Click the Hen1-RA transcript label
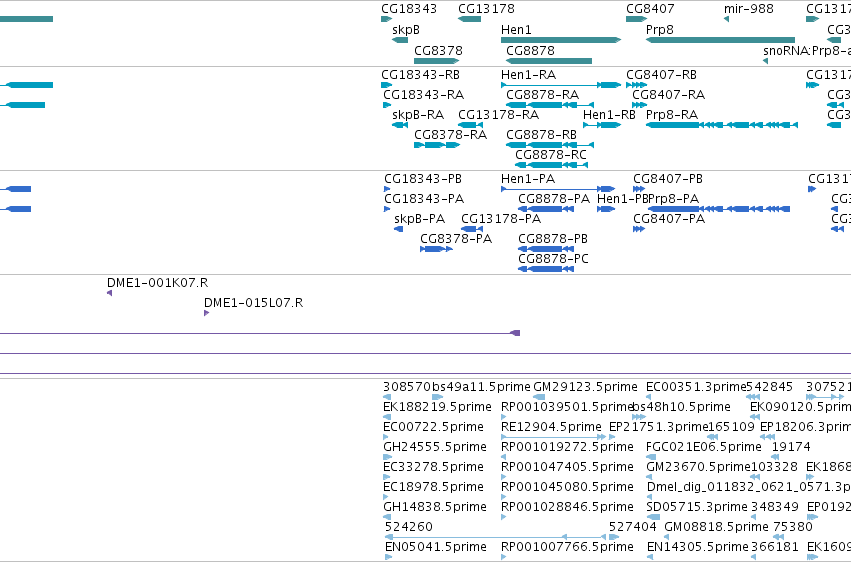Viewport: 851px width, 562px height. [529, 75]
